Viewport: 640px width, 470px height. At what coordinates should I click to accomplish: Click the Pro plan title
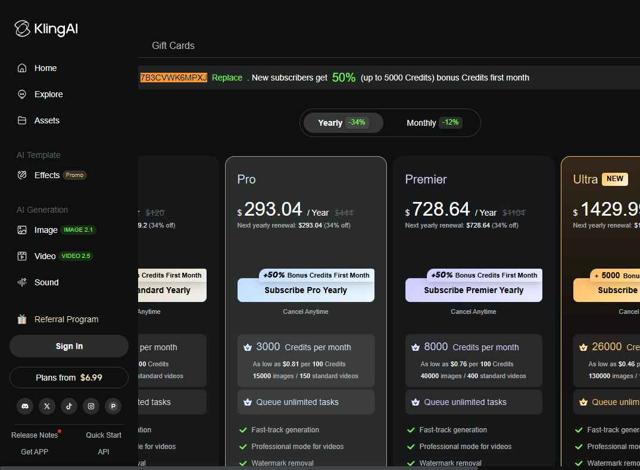(247, 180)
